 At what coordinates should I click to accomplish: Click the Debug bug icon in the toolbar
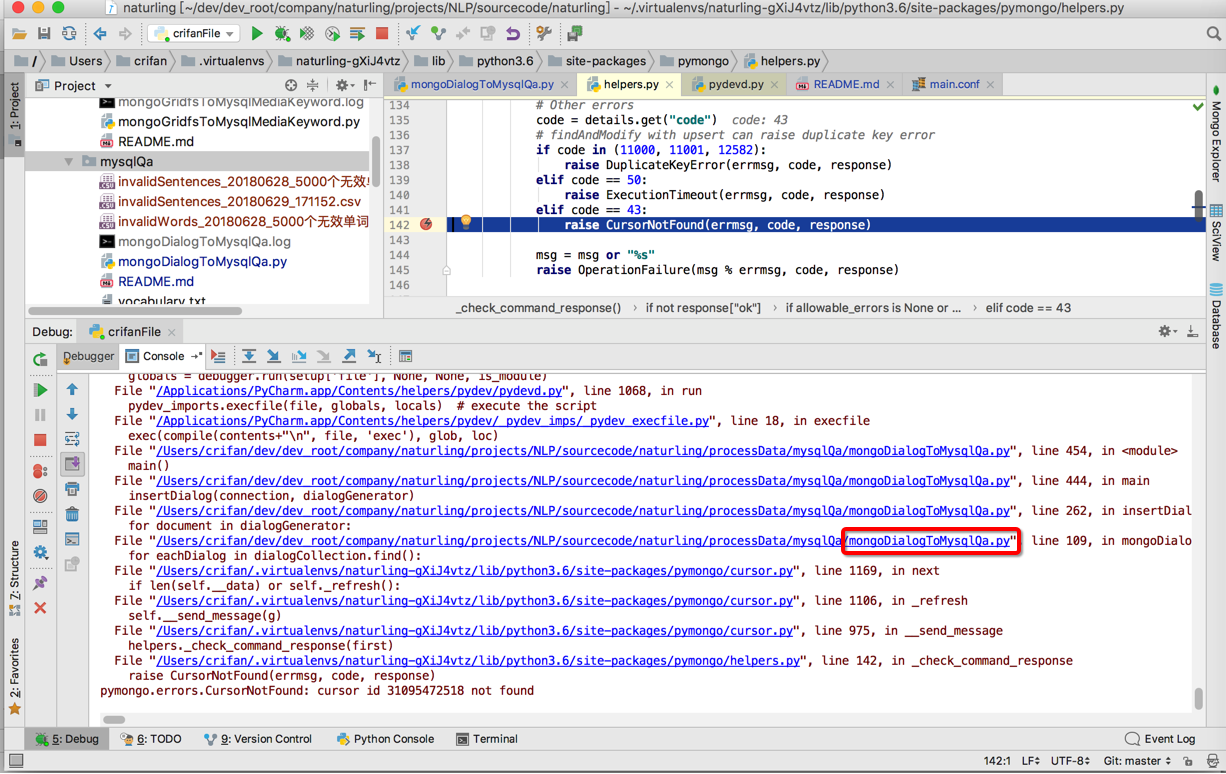pyautogui.click(x=282, y=33)
